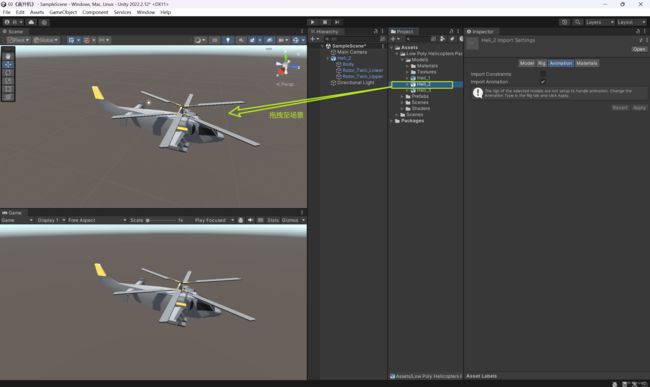650x387 pixels.
Task: Toggle 2D view in Scene toolbar
Action: coord(215,40)
